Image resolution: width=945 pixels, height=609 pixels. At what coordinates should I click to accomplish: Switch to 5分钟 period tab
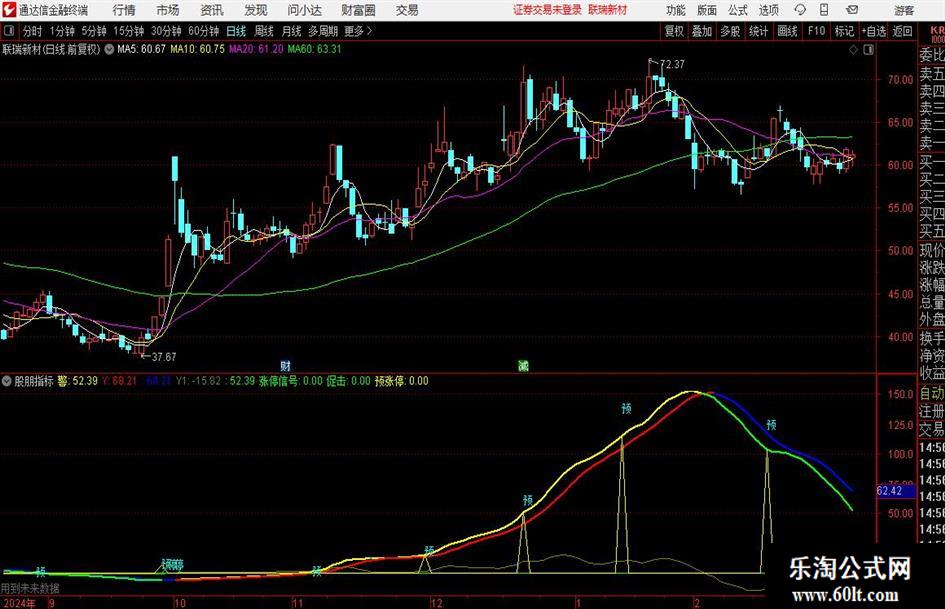[x=93, y=31]
